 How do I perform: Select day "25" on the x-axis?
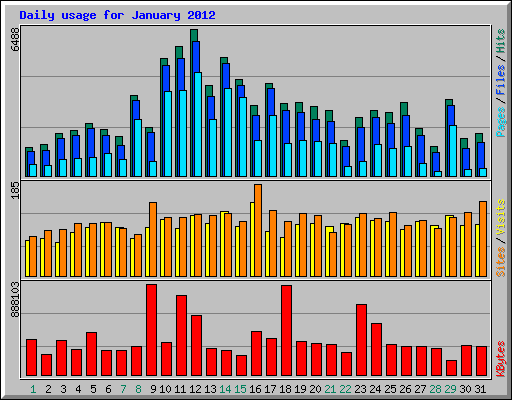point(390,389)
